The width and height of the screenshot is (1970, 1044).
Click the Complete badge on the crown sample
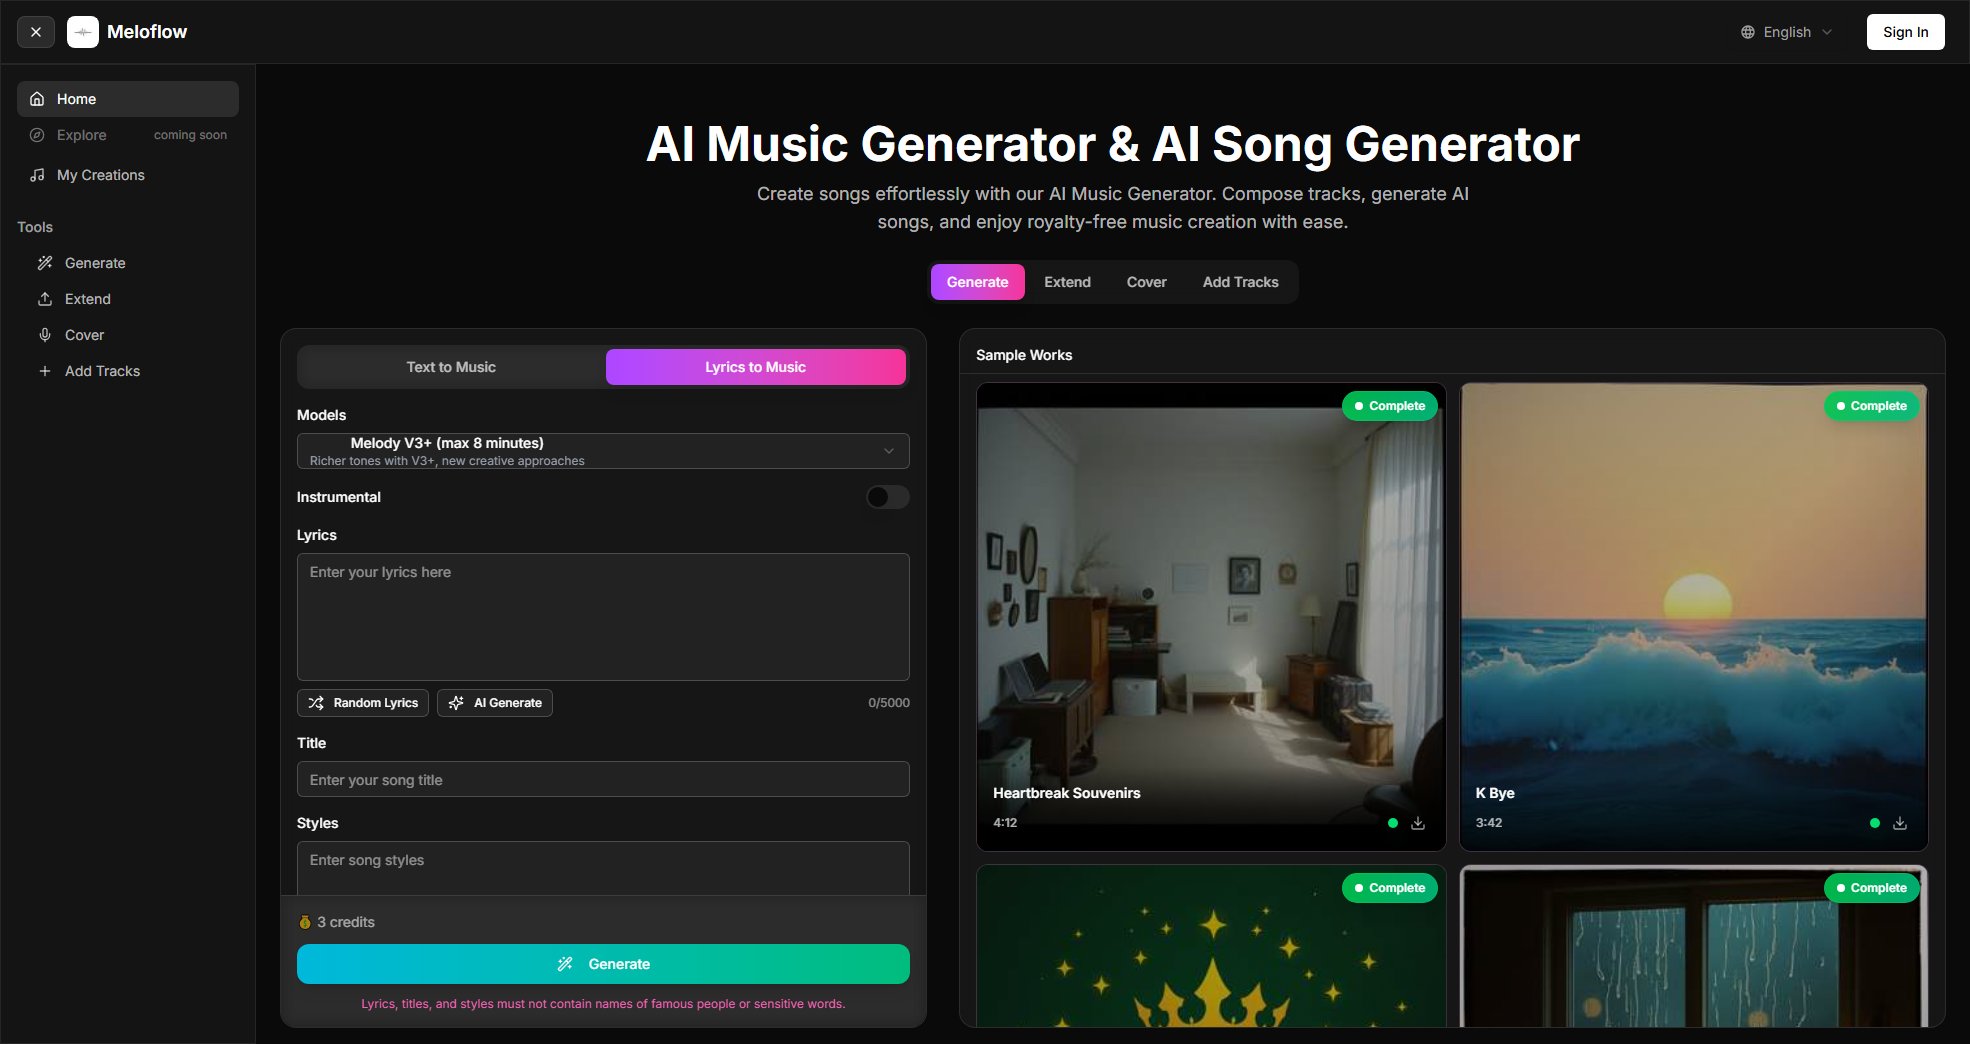tap(1389, 888)
